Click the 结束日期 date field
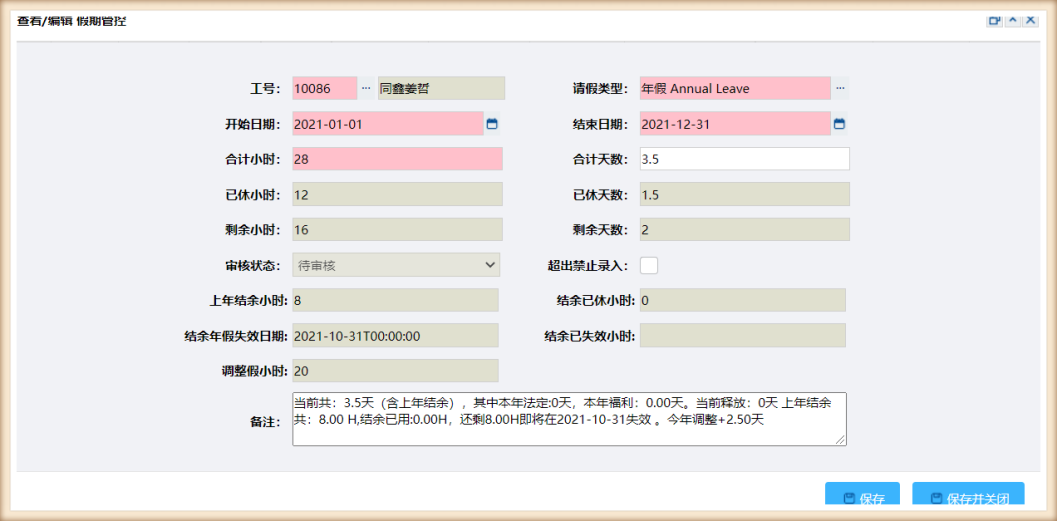Viewport: 1057px width, 521px height. tap(734, 124)
